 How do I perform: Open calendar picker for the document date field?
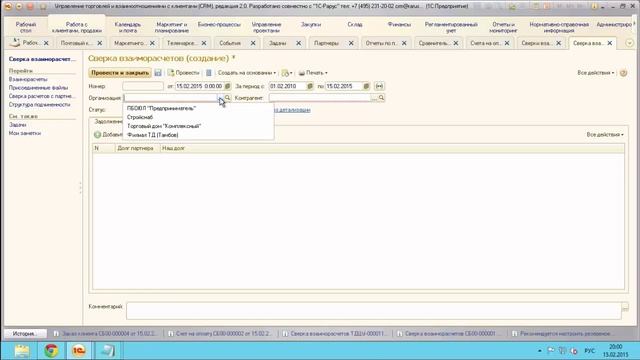click(228, 86)
